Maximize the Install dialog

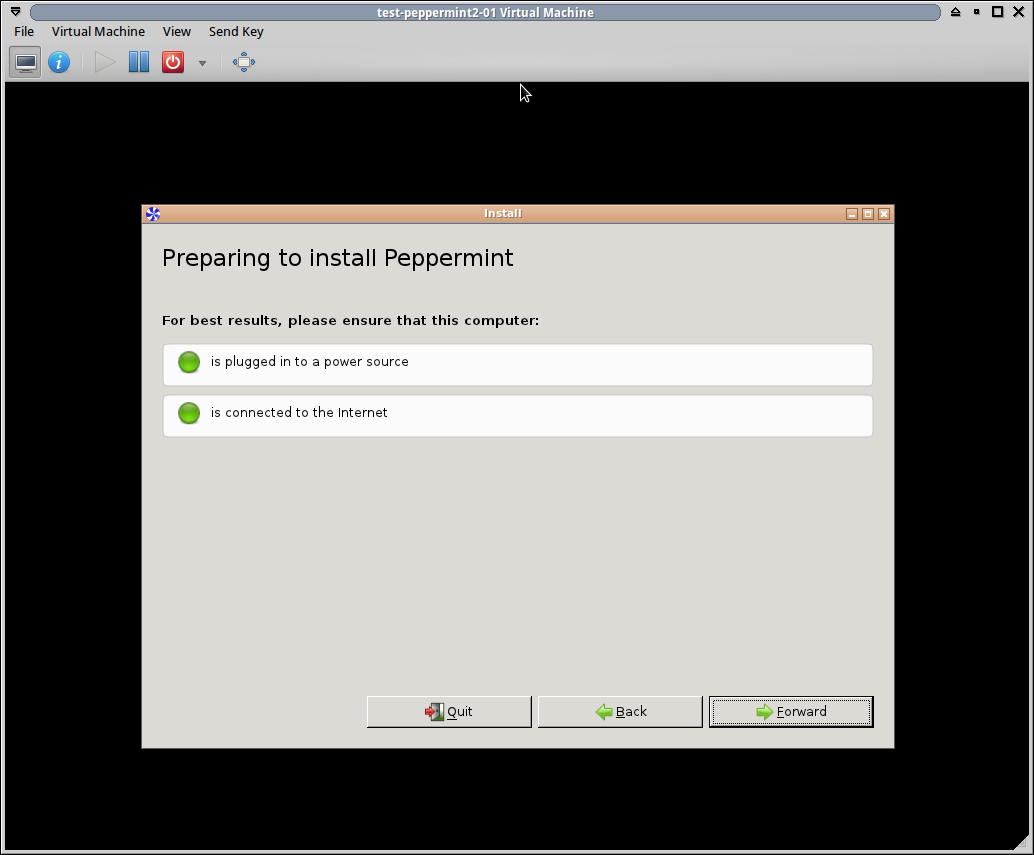pos(868,214)
